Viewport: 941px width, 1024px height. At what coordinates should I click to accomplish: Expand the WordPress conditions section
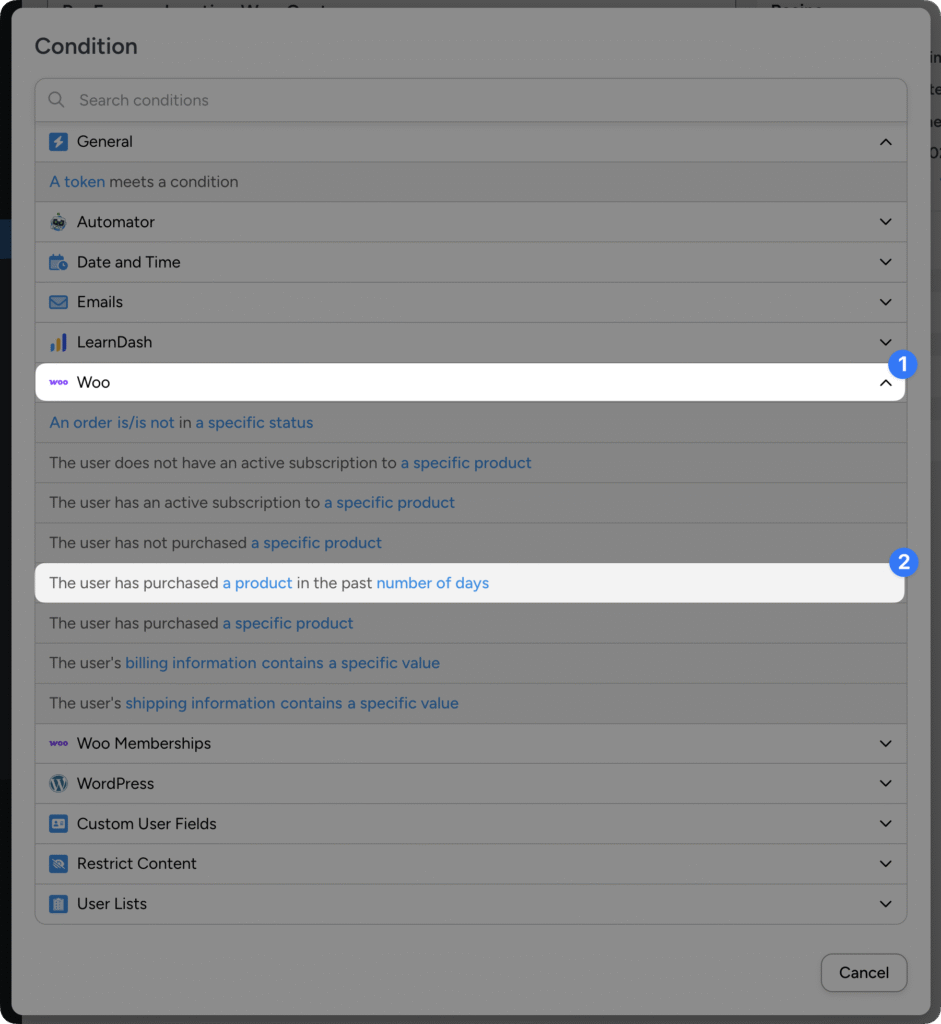885,783
